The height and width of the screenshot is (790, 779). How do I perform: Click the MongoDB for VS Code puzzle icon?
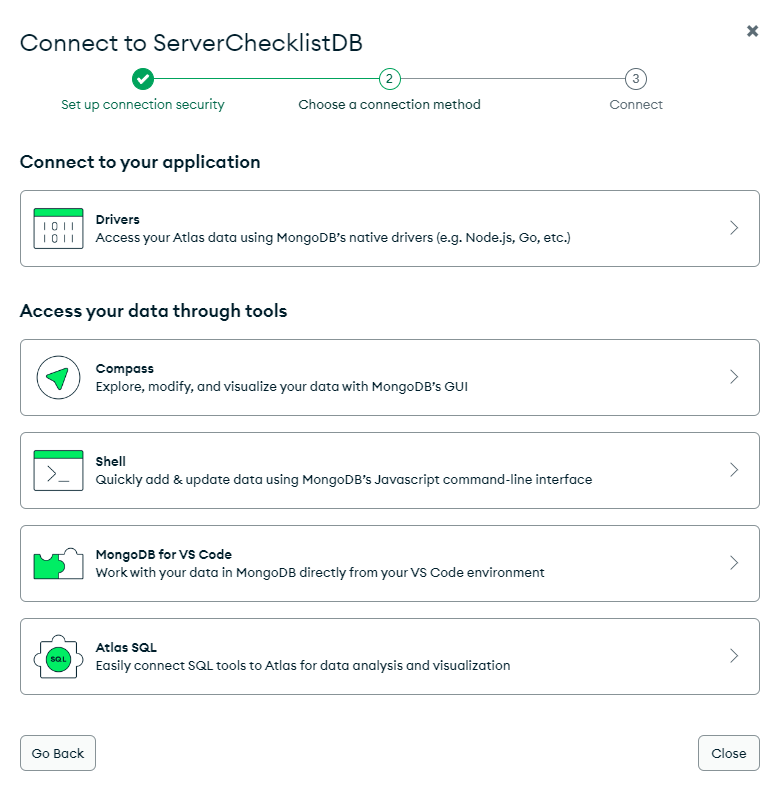(58, 564)
